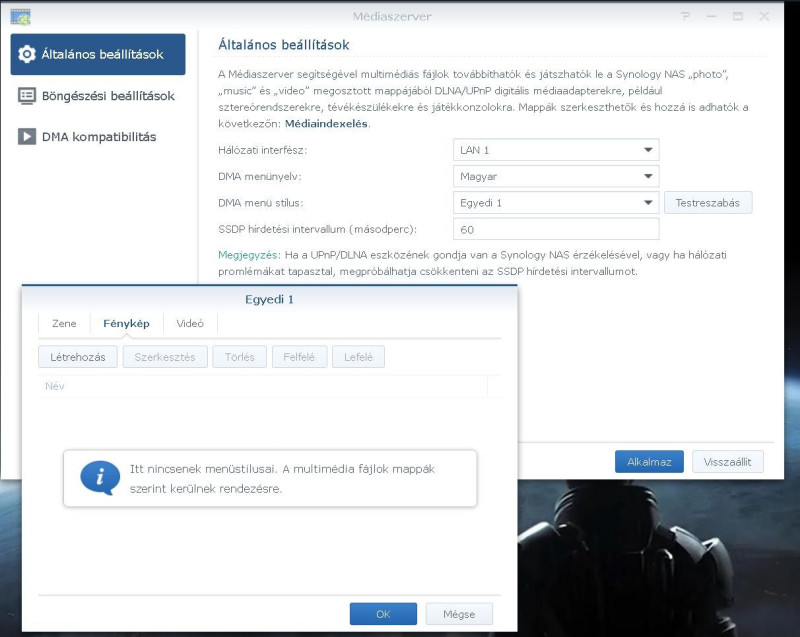Minimize the Médiaszerver window
Viewport: 800px width, 637px height.
click(712, 17)
